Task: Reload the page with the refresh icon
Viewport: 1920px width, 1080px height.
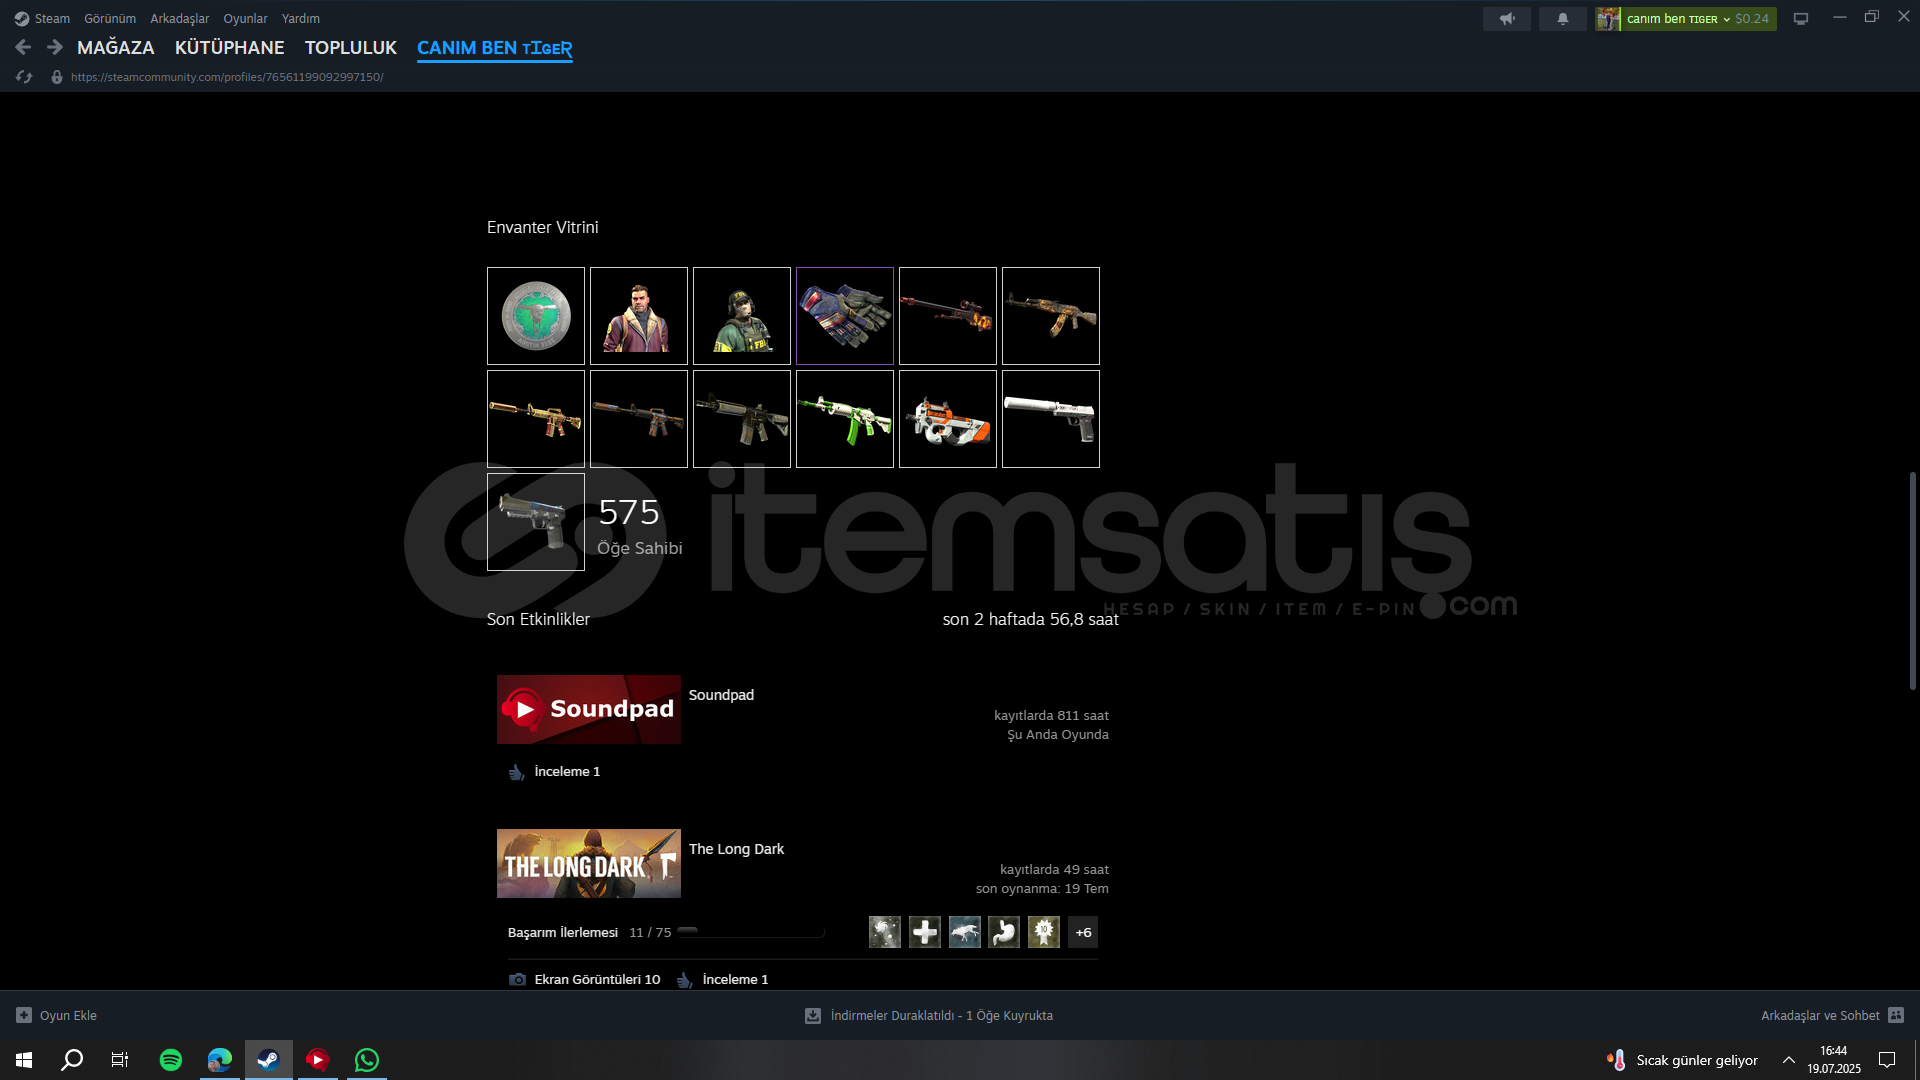Action: pyautogui.click(x=24, y=77)
